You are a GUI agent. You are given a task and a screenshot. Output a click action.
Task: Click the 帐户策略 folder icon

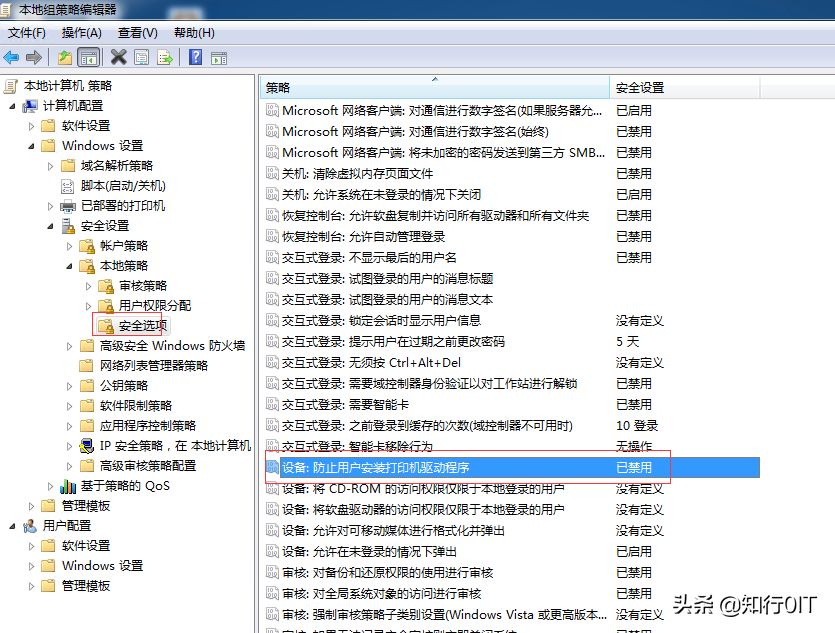[x=87, y=246]
